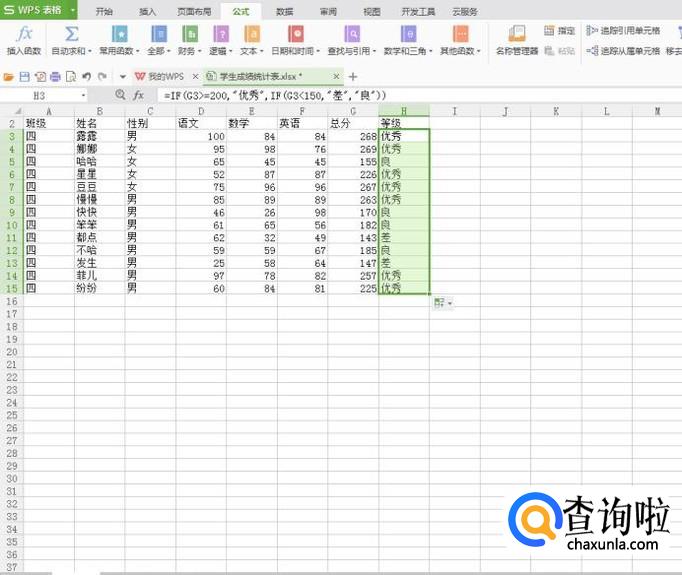Open the Insert Function (插入函数) dialog
682x575 pixels.
pyautogui.click(x=24, y=40)
